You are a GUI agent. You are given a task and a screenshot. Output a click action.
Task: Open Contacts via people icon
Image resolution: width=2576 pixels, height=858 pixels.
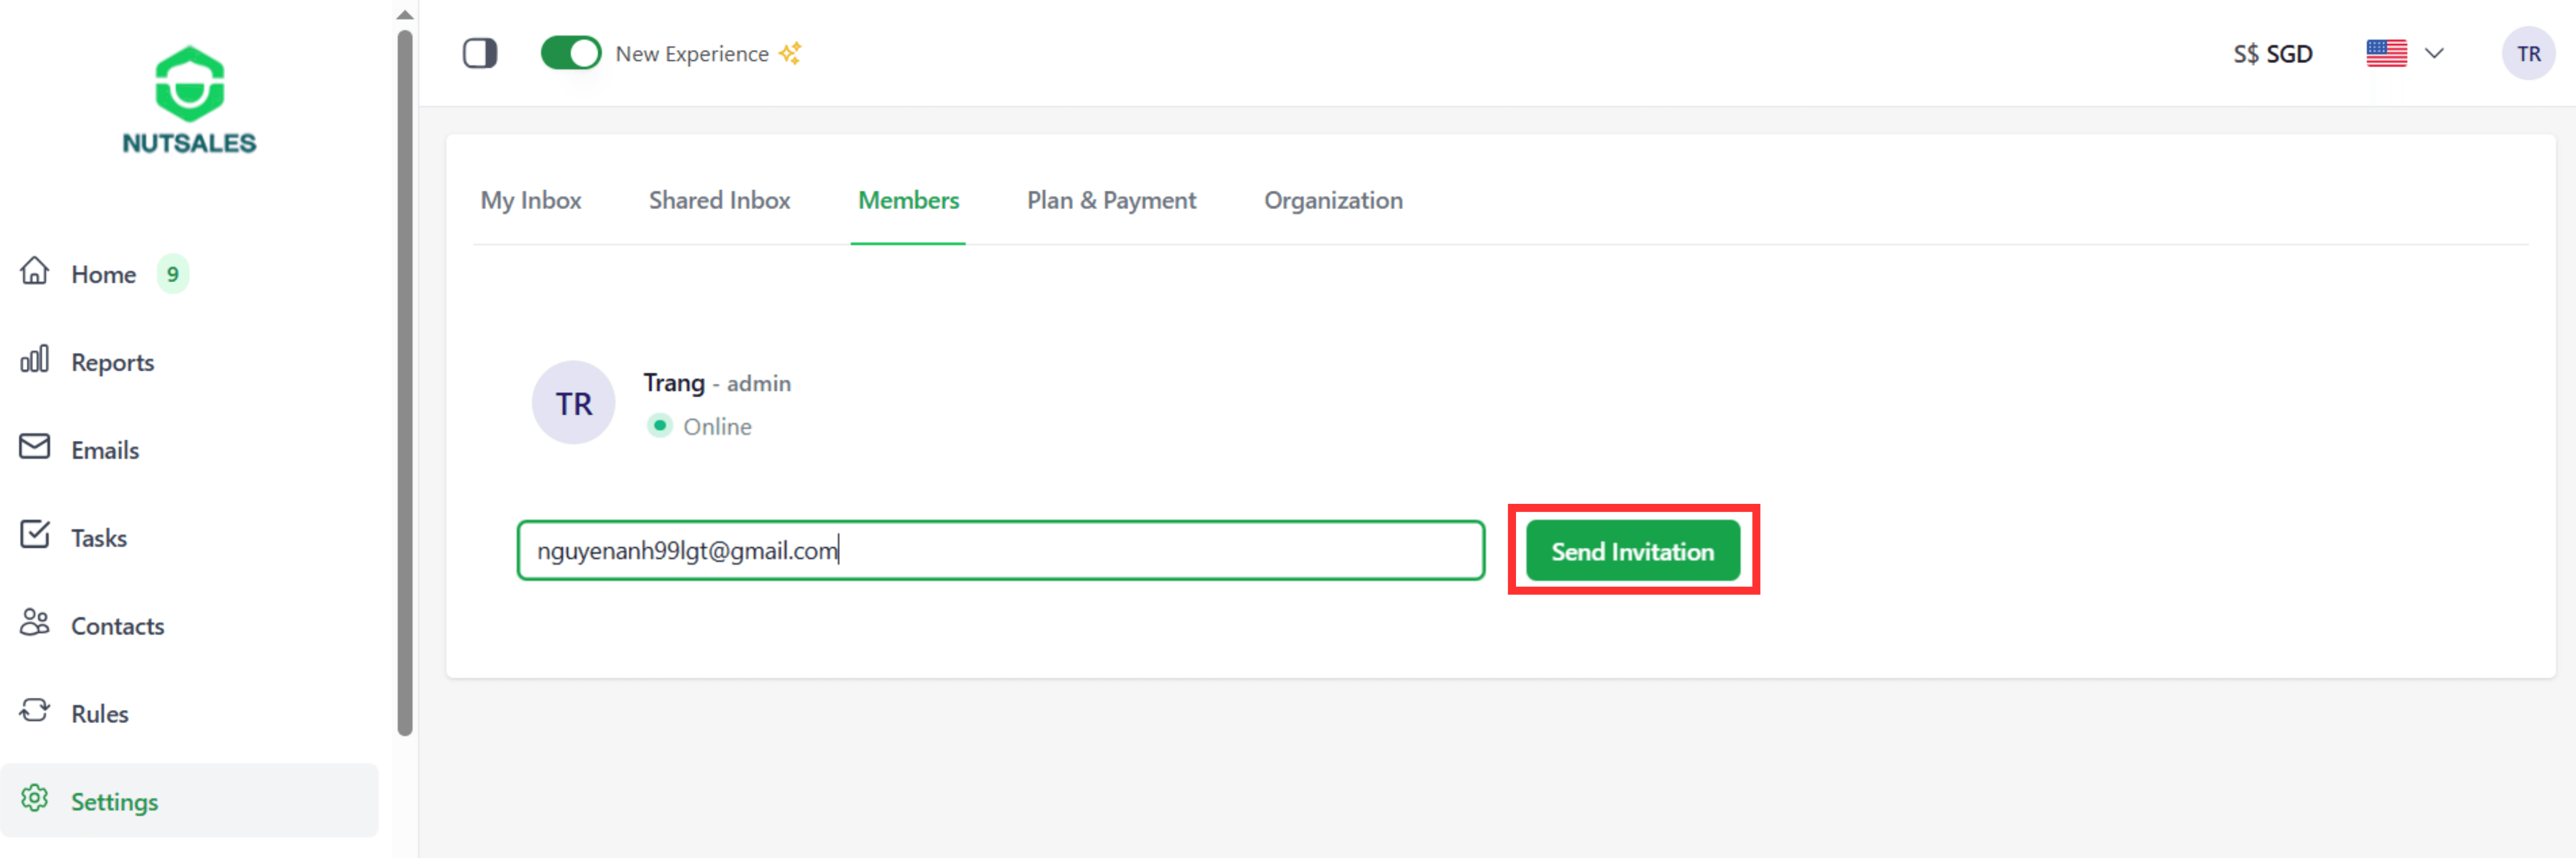(x=35, y=623)
